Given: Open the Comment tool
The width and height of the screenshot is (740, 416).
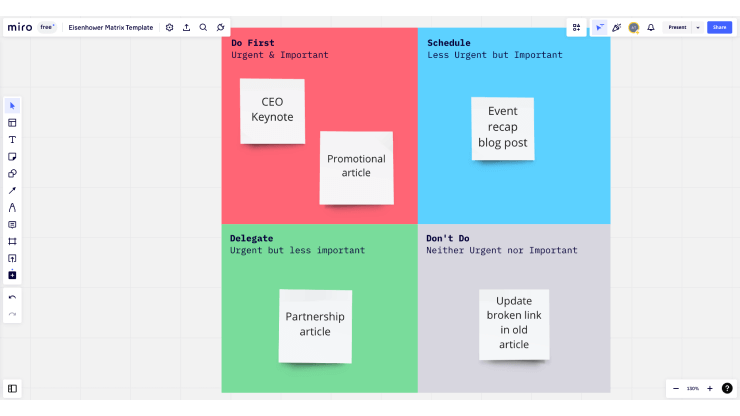Looking at the screenshot, I should click(x=12, y=225).
